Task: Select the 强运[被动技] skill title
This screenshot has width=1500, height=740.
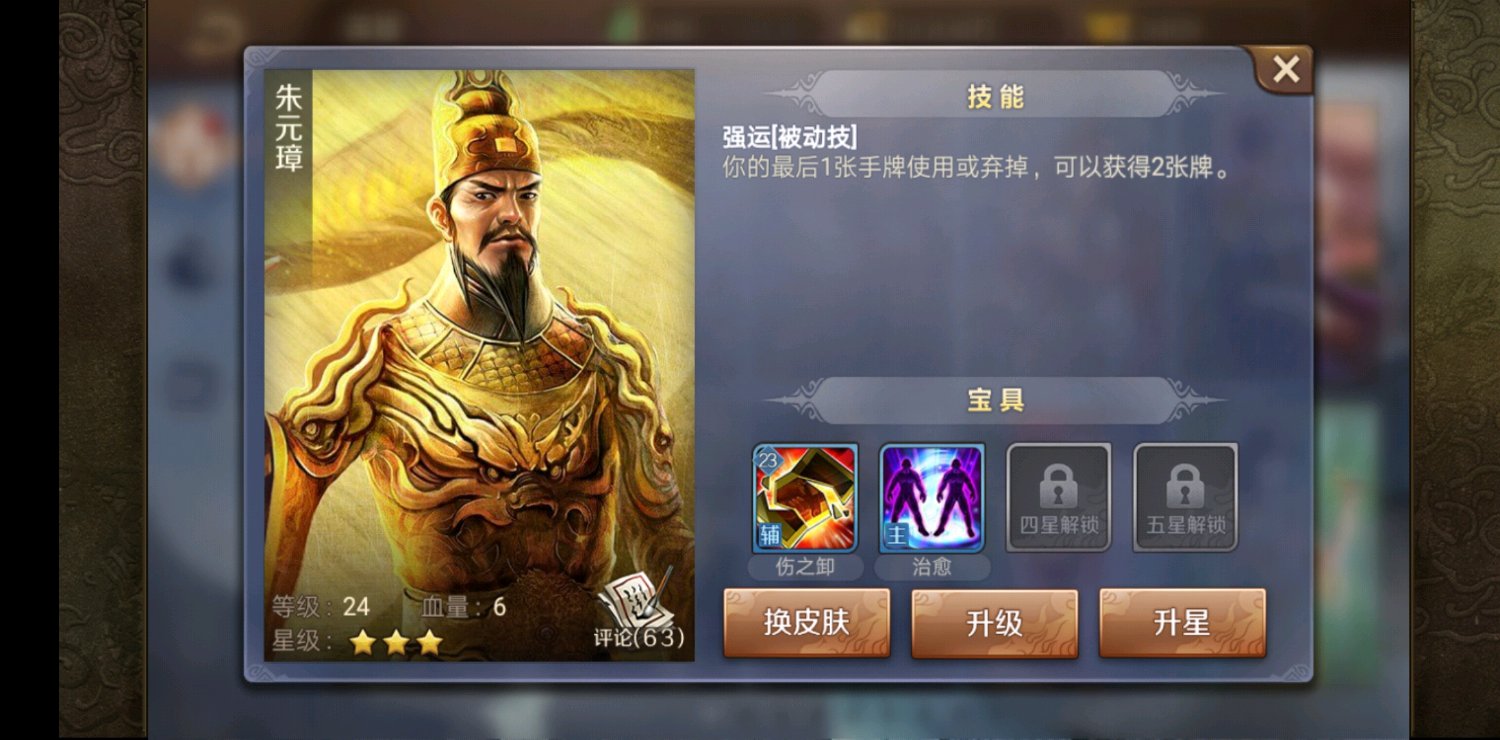Action: pos(790,136)
